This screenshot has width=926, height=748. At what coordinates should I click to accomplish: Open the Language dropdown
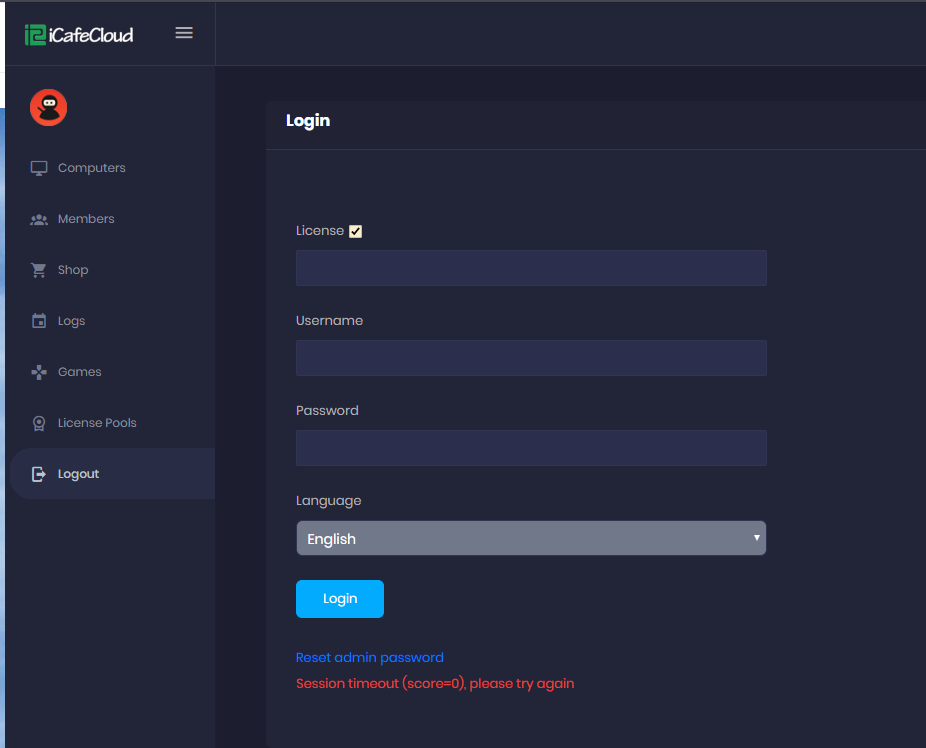[531, 538]
